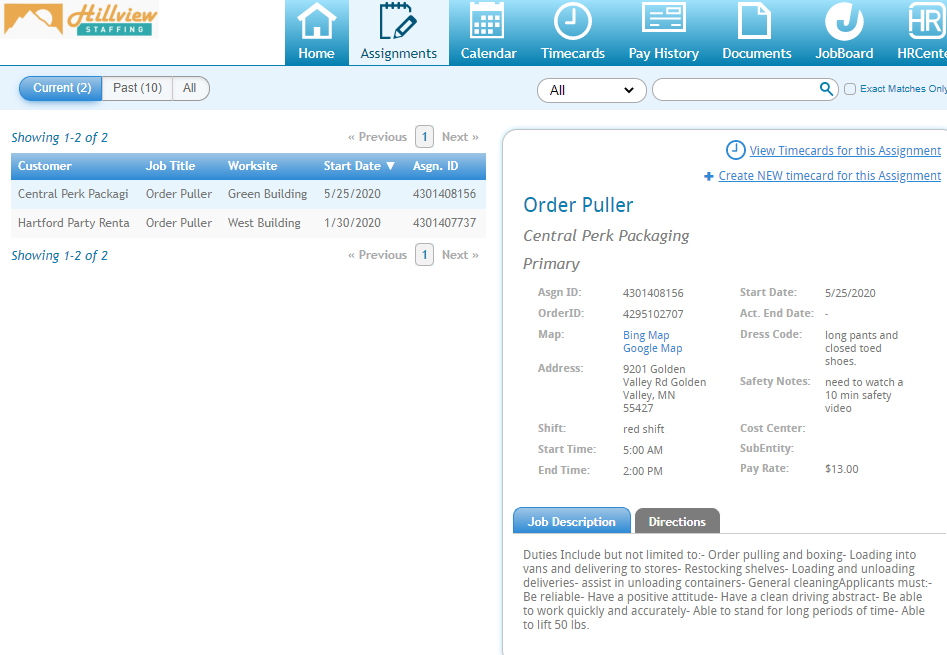Click assignment ID 4301407737 cell
Image resolution: width=947 pixels, height=655 pixels.
tap(445, 223)
